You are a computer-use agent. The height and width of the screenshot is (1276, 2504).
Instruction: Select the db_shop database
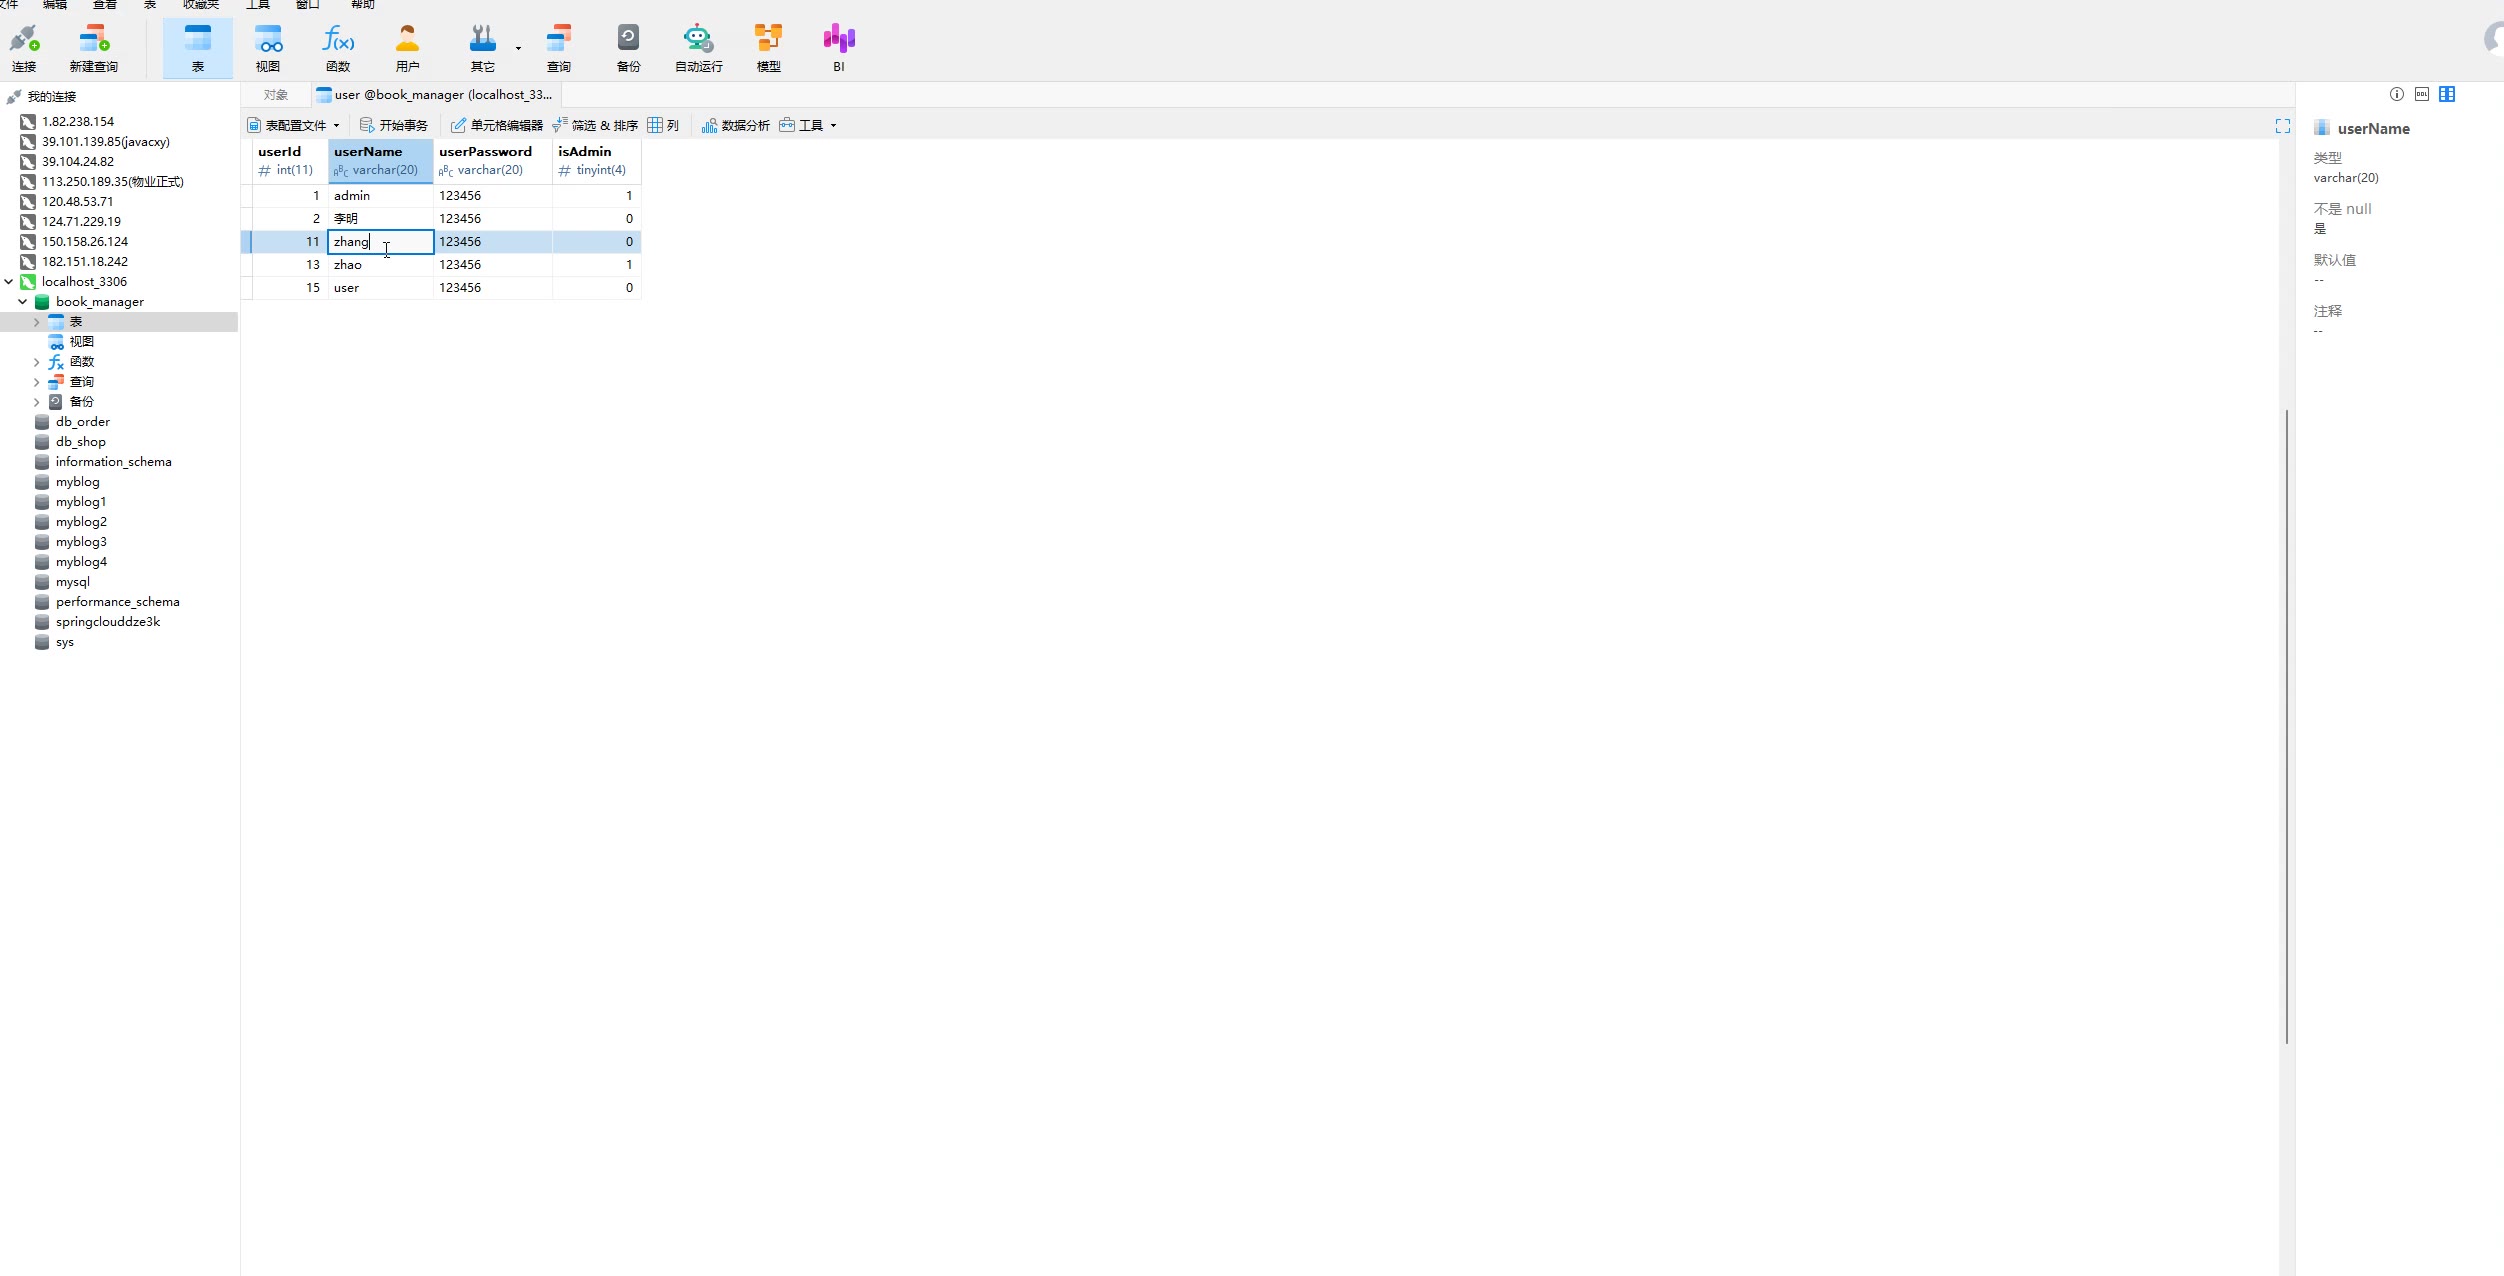point(80,442)
